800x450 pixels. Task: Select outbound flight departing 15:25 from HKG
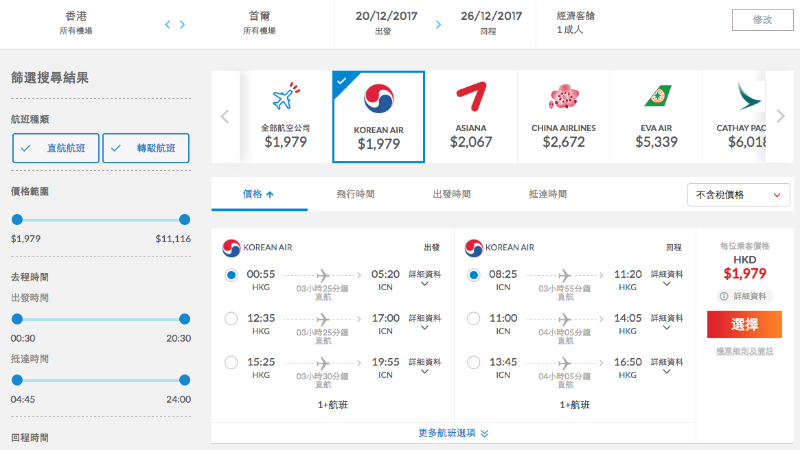click(x=231, y=363)
